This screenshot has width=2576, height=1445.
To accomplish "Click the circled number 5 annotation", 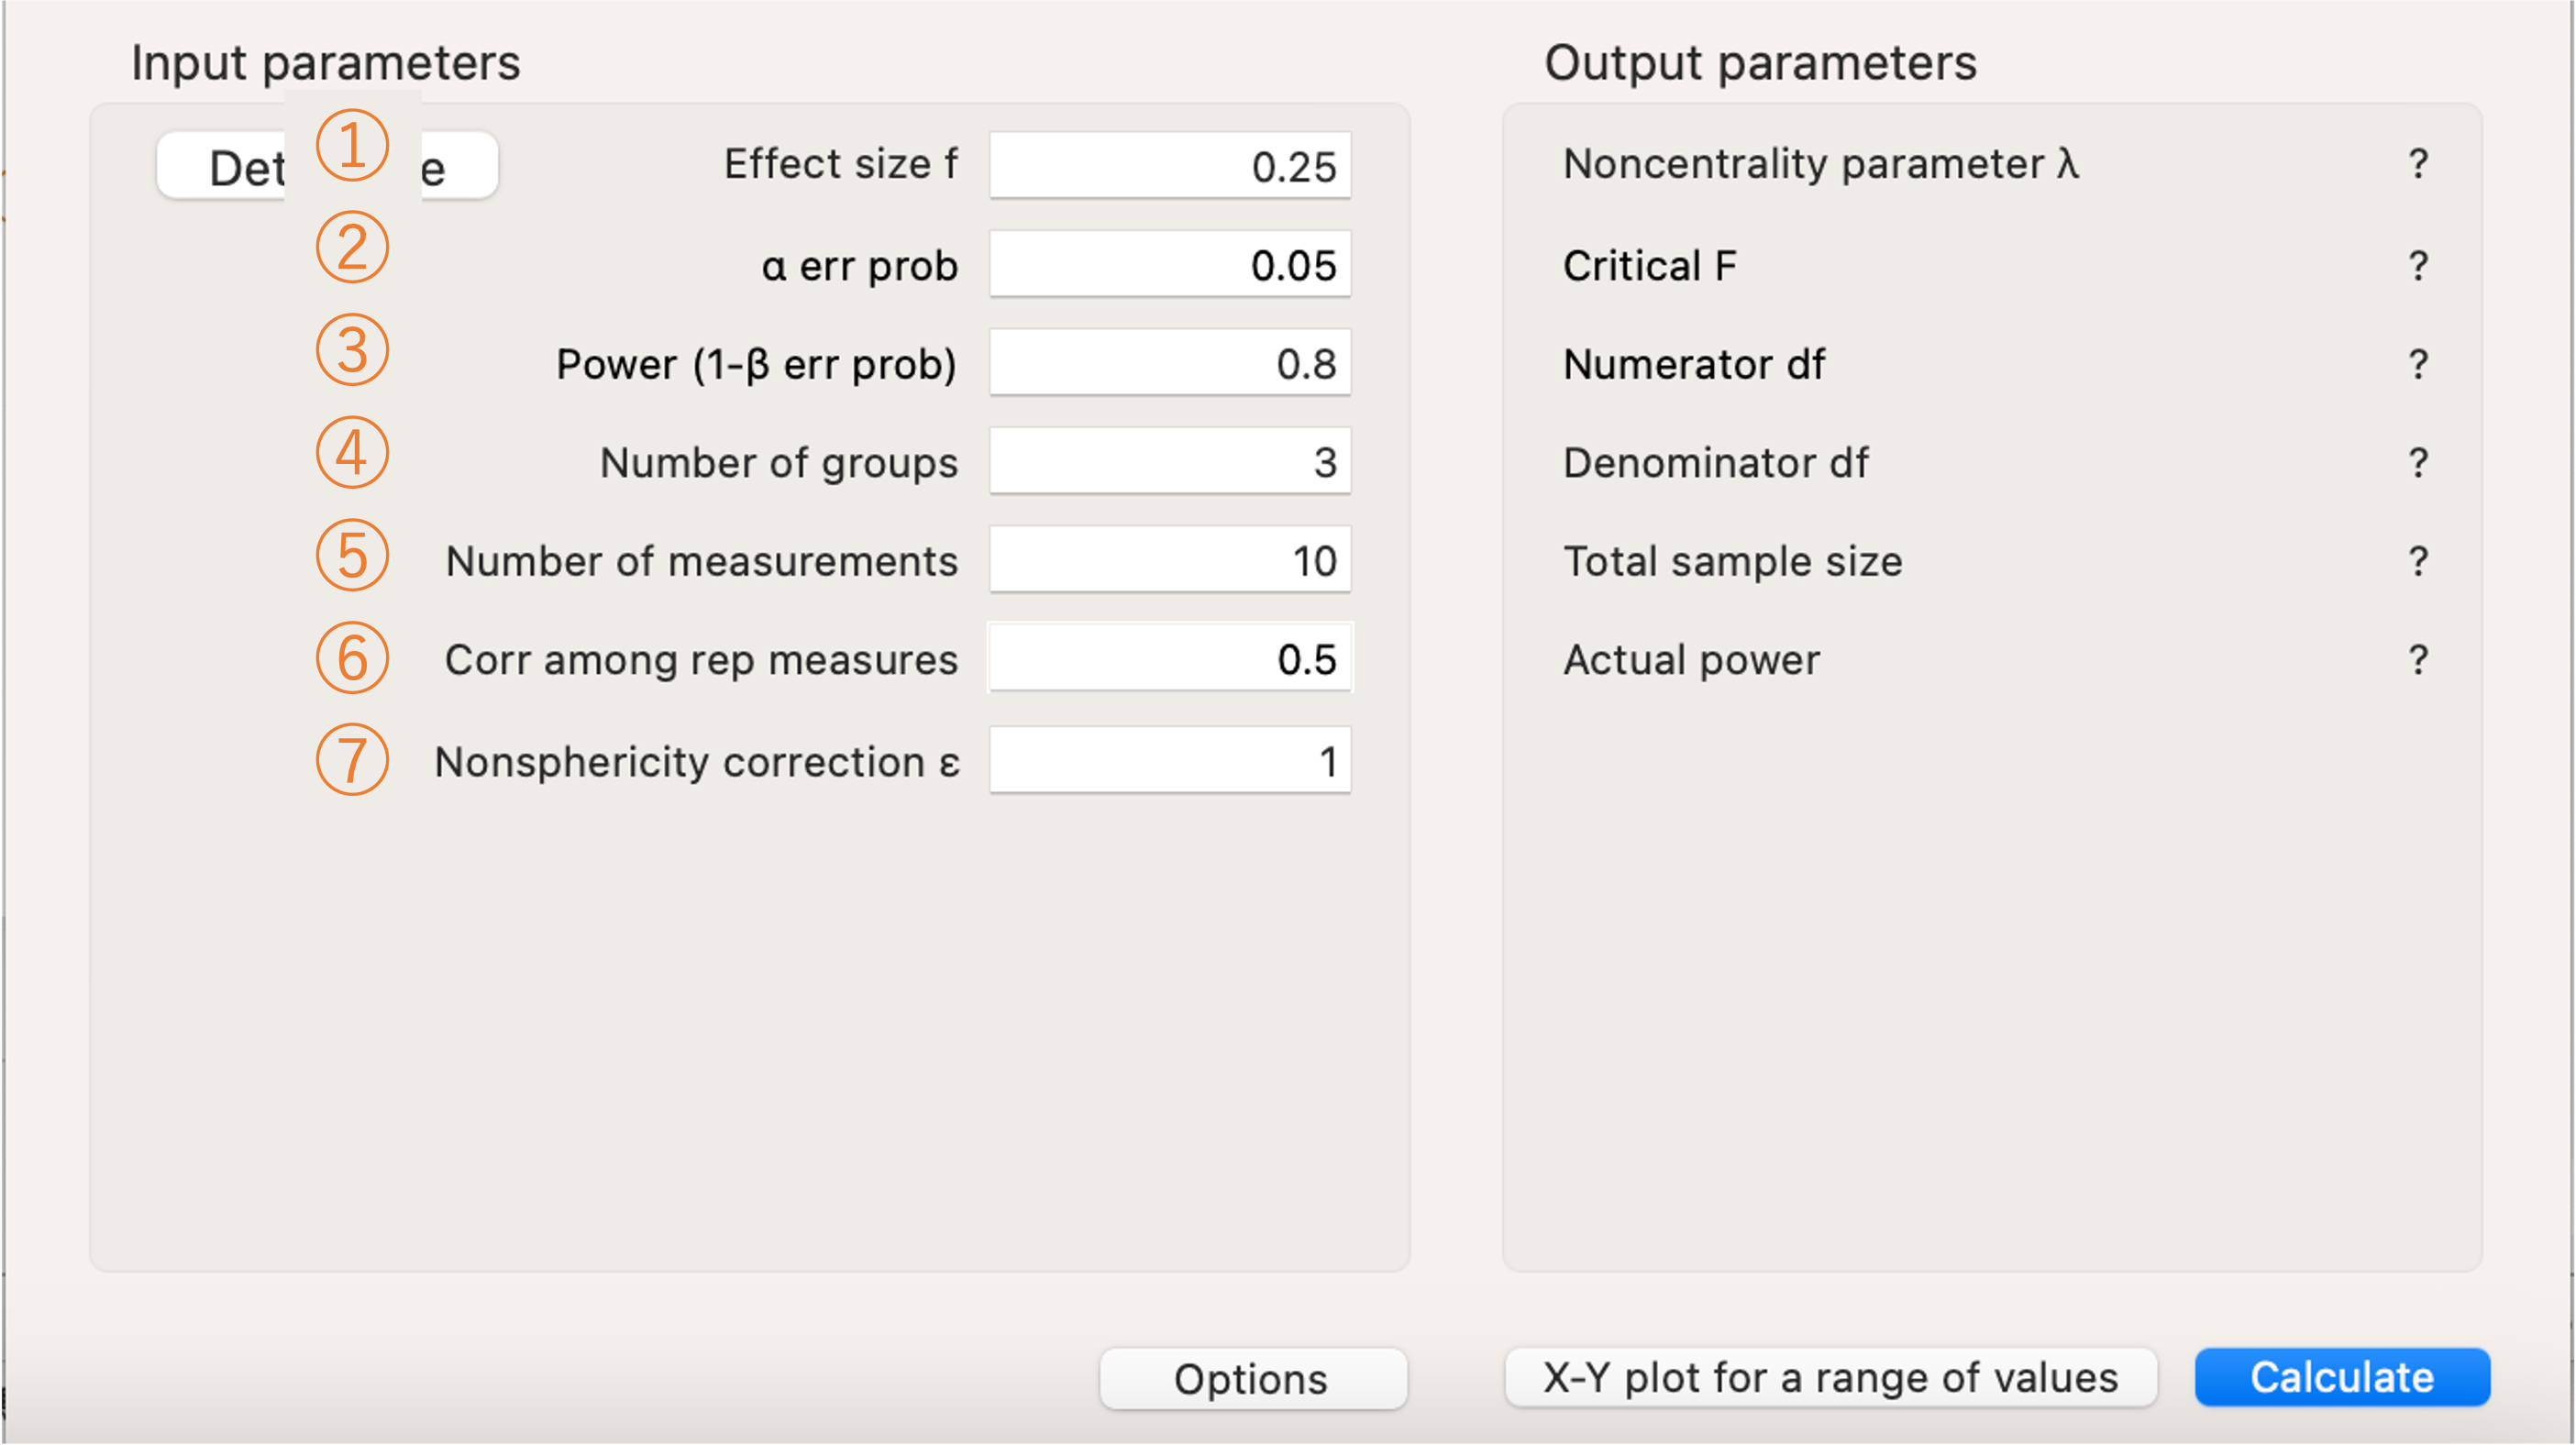I will click(x=352, y=555).
